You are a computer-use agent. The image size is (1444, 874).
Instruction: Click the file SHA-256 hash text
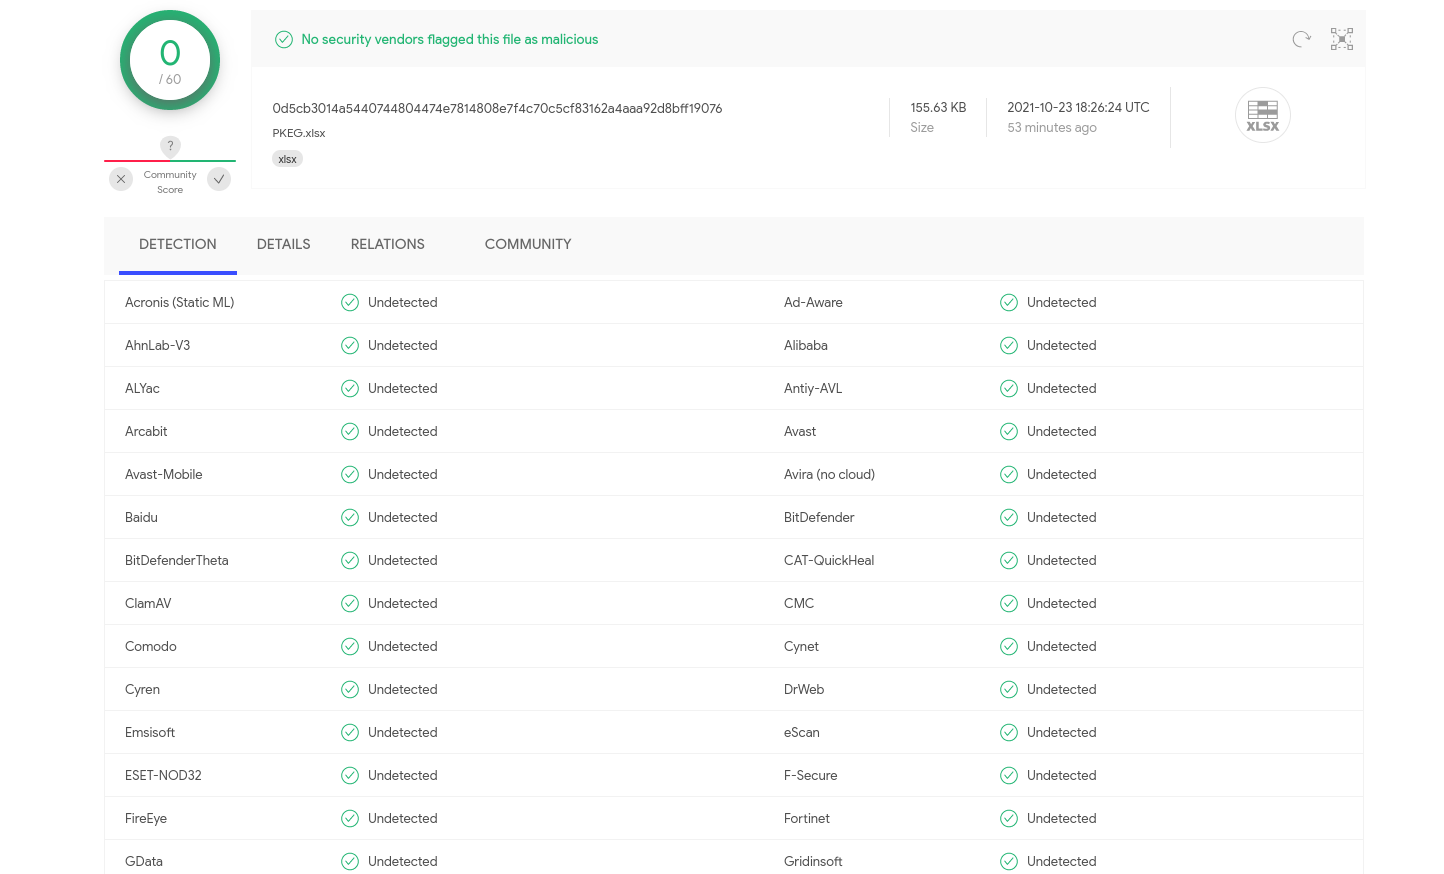click(x=497, y=108)
